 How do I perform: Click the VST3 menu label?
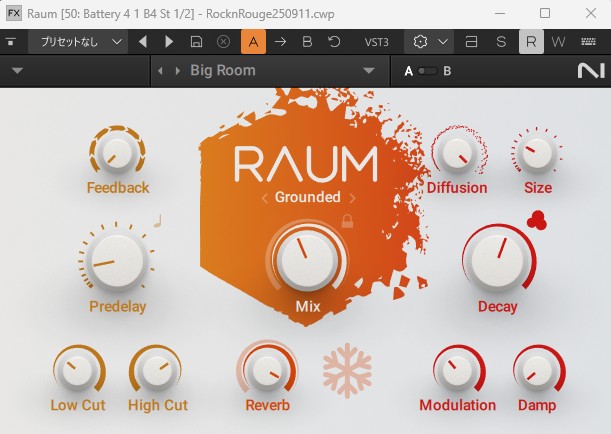(x=376, y=42)
